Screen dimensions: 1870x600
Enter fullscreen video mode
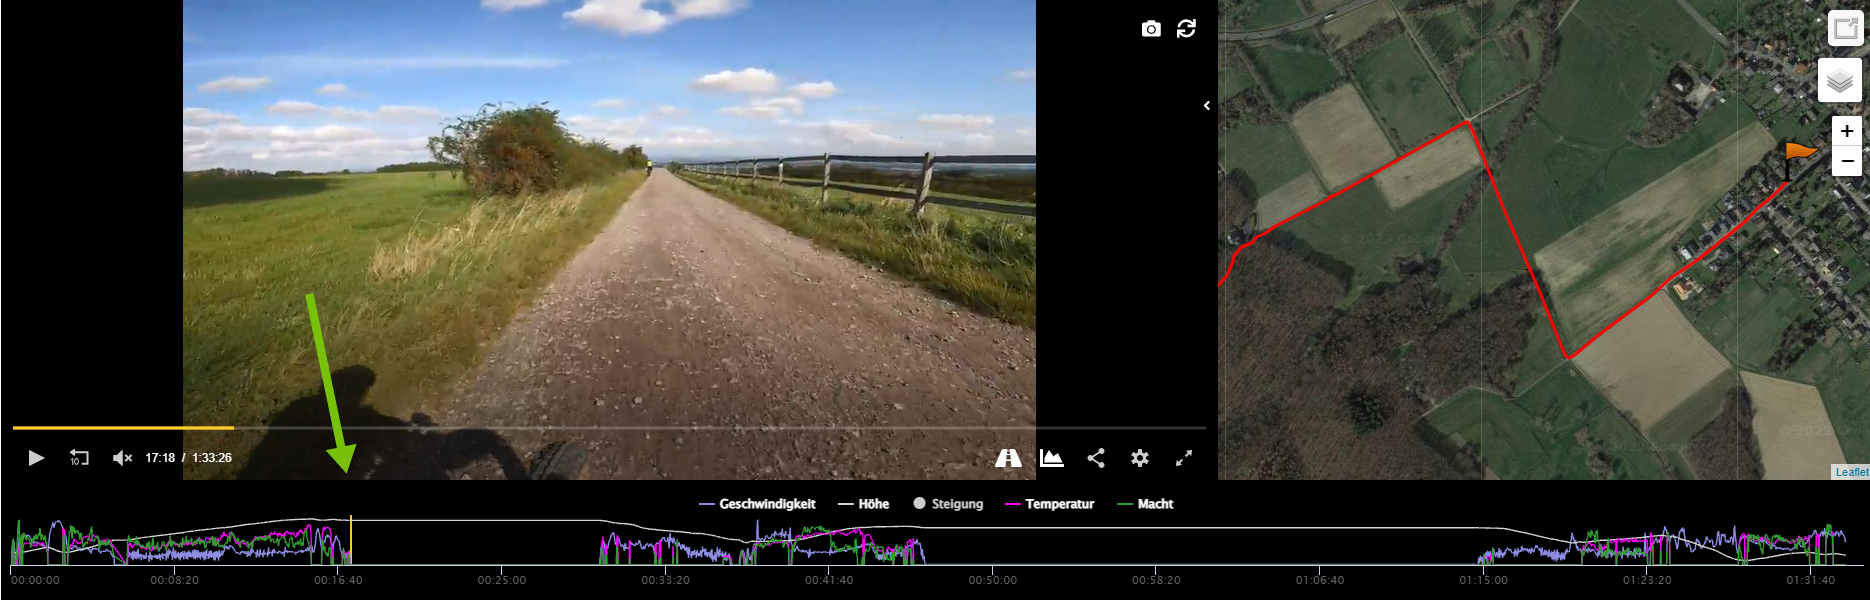tap(1184, 458)
